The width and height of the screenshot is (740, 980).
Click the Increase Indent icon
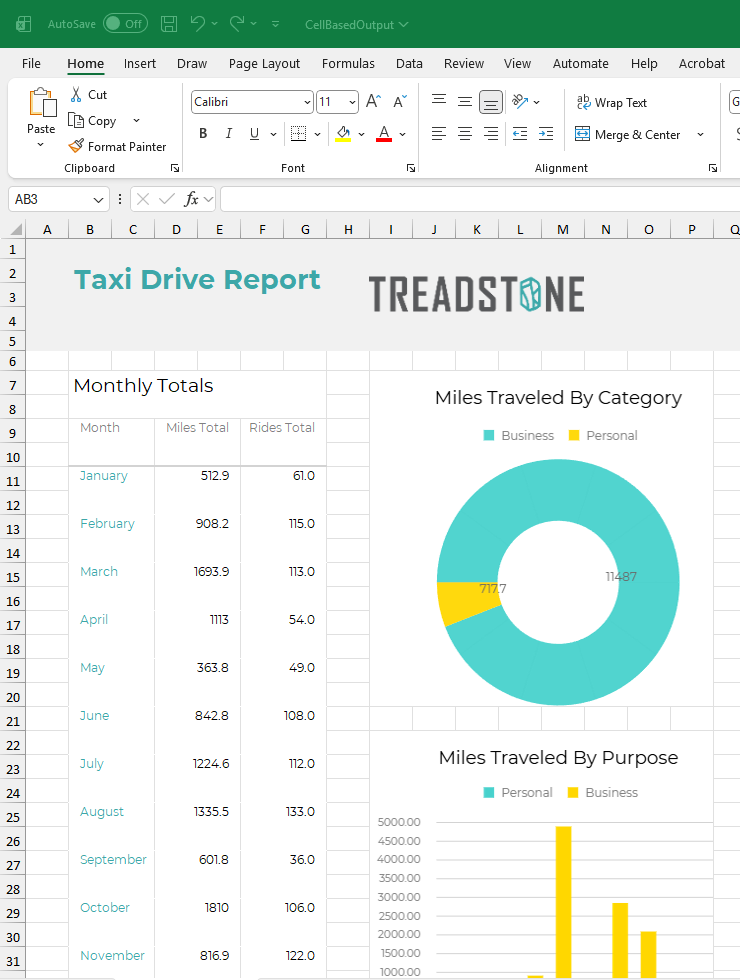[545, 134]
